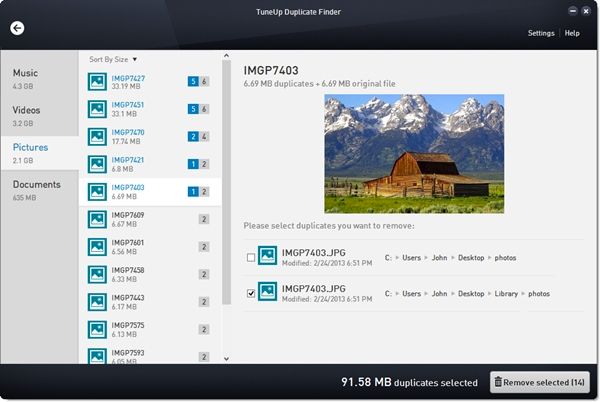This screenshot has height=402, width=600.
Task: Open Settings
Action: (x=541, y=33)
